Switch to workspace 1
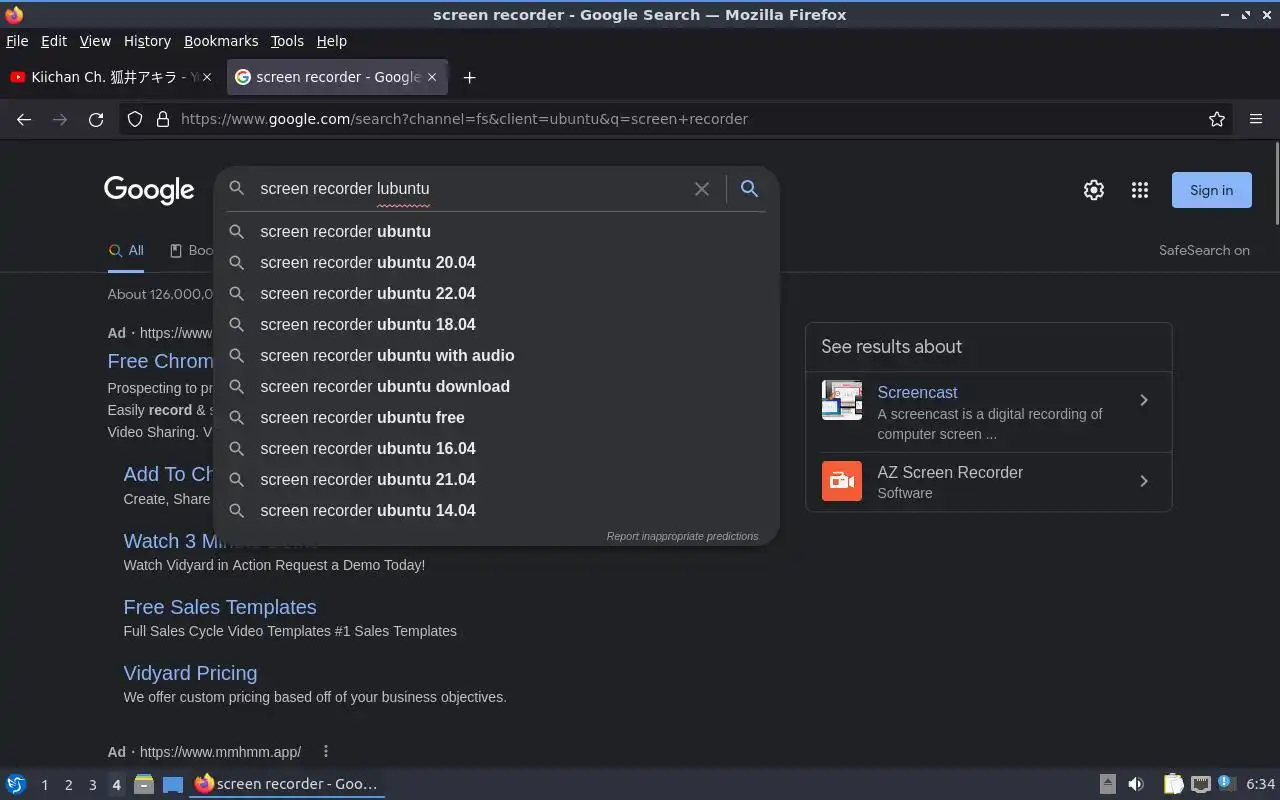Viewport: 1280px width, 800px height. tap(44, 785)
